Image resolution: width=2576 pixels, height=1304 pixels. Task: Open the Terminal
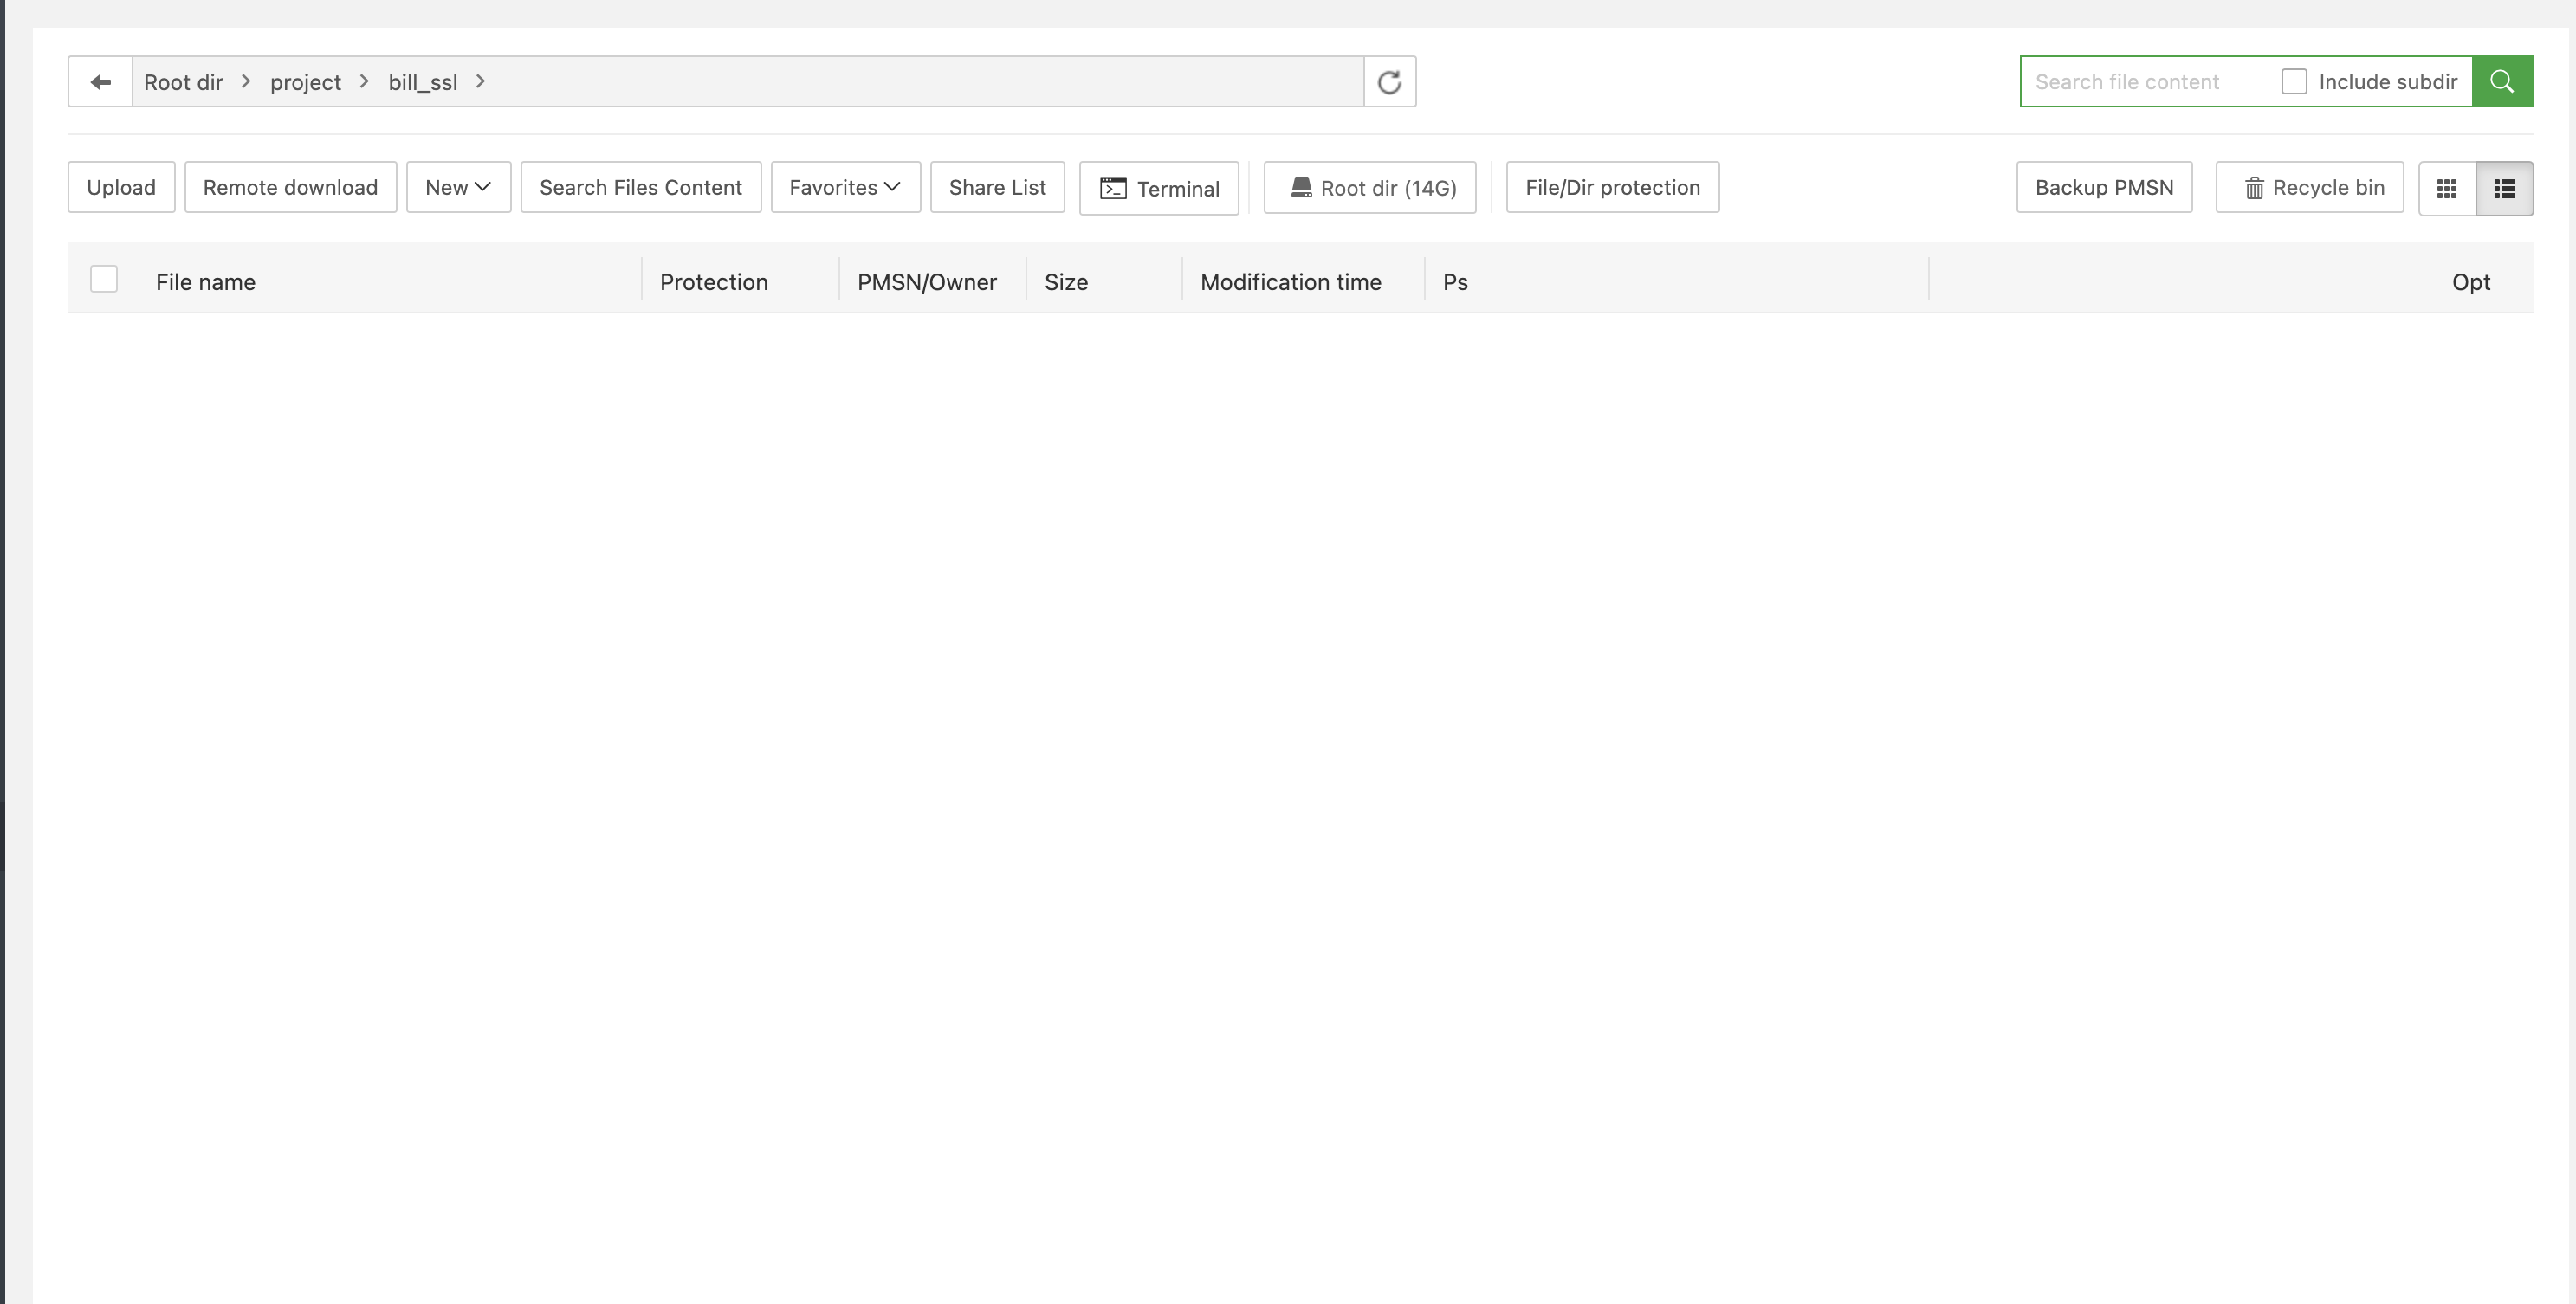(x=1159, y=188)
